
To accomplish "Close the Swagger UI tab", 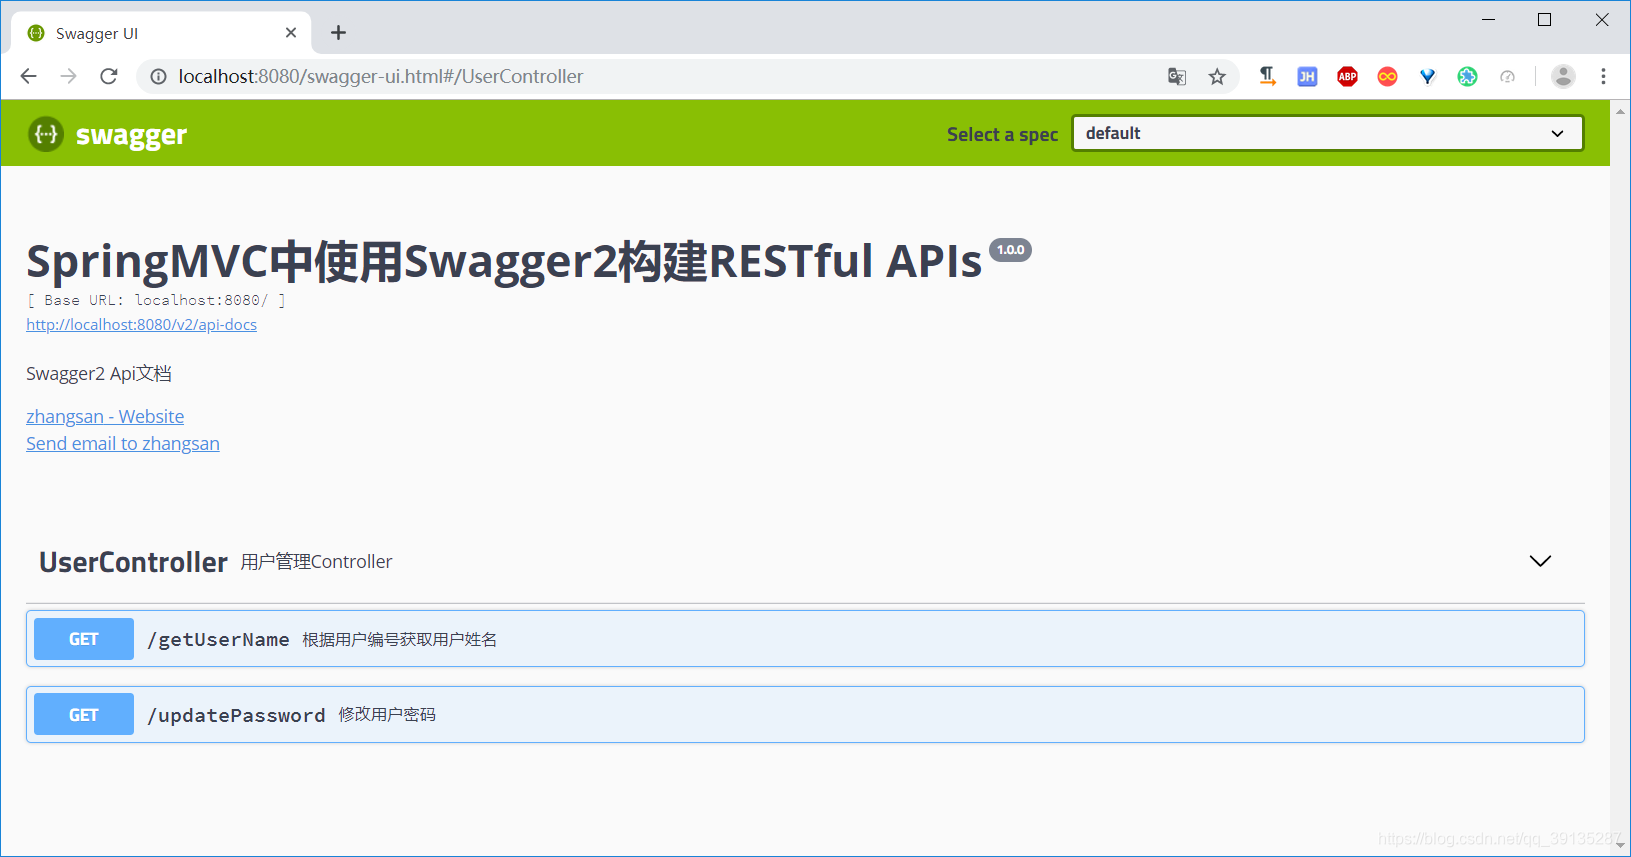I will pos(291,33).
